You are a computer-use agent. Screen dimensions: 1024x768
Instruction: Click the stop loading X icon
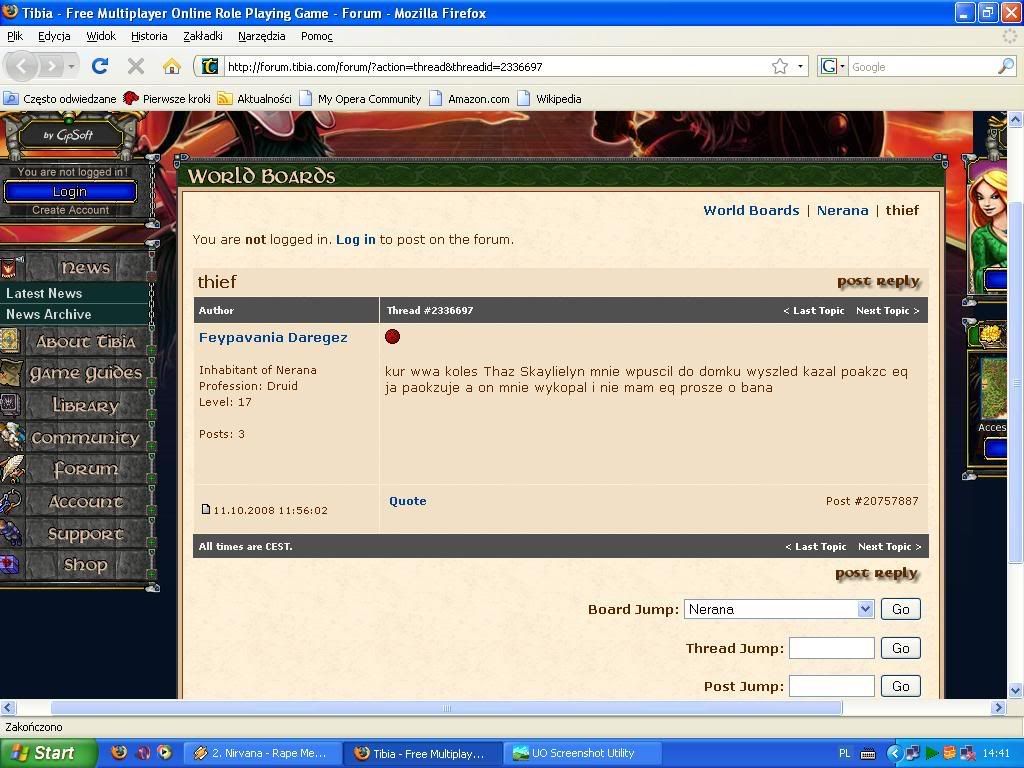pos(135,66)
